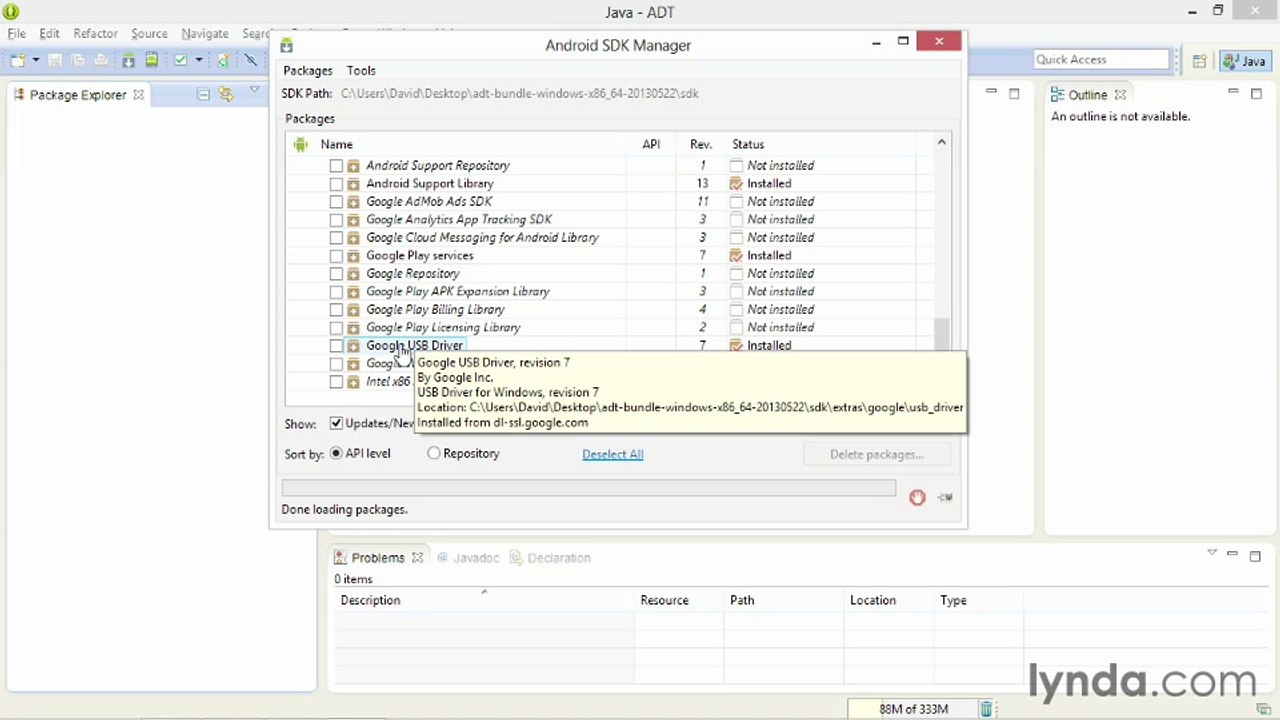Click the Java perspective button
1280x720 pixels.
tap(1244, 61)
